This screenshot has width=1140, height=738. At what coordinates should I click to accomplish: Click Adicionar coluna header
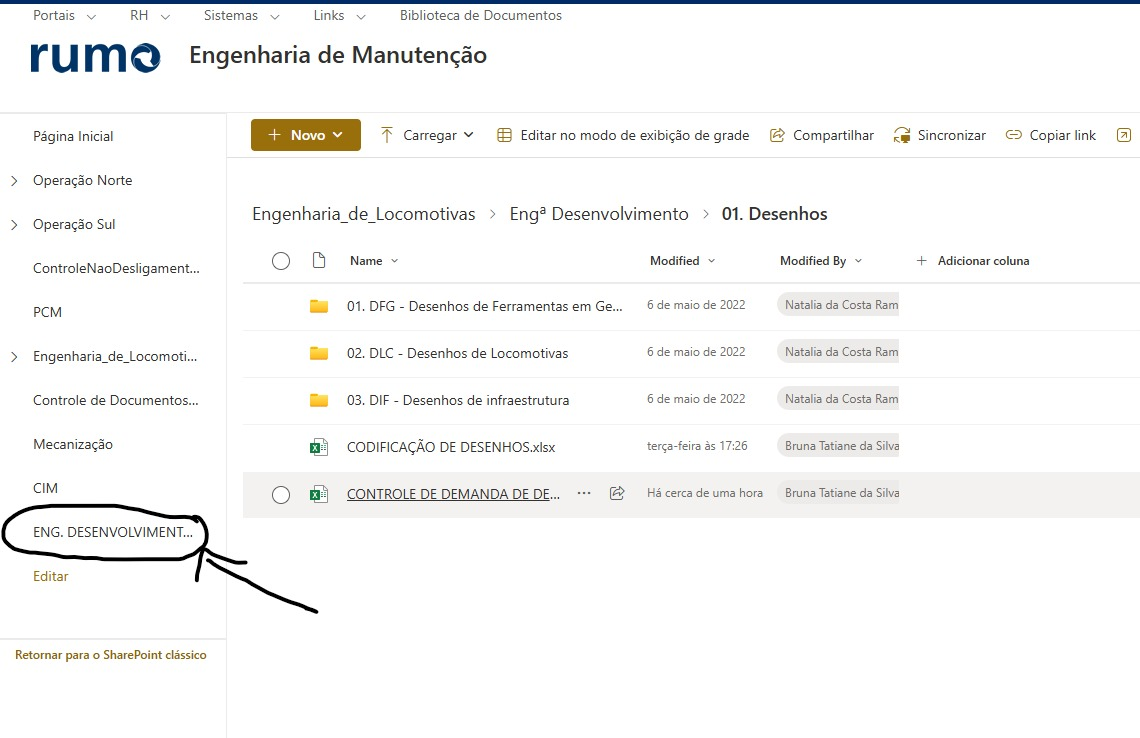tap(973, 261)
